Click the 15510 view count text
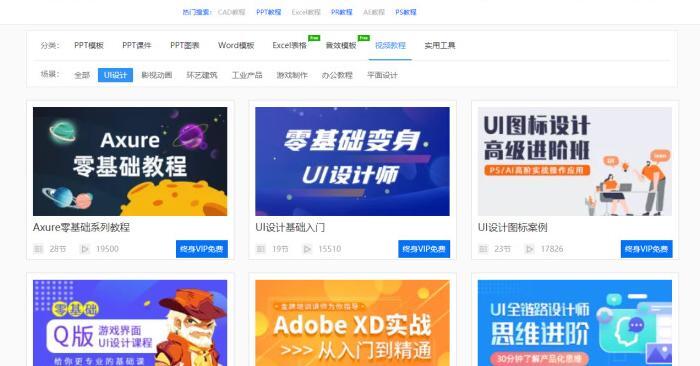Screen dimensions: 700x366 click(x=329, y=249)
